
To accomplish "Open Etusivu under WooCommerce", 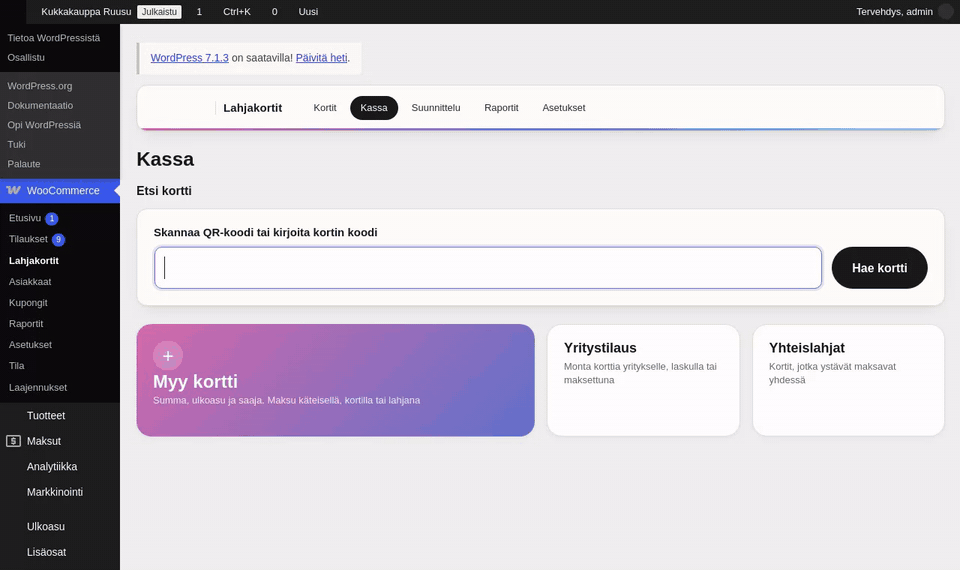I will click(x=24, y=218).
